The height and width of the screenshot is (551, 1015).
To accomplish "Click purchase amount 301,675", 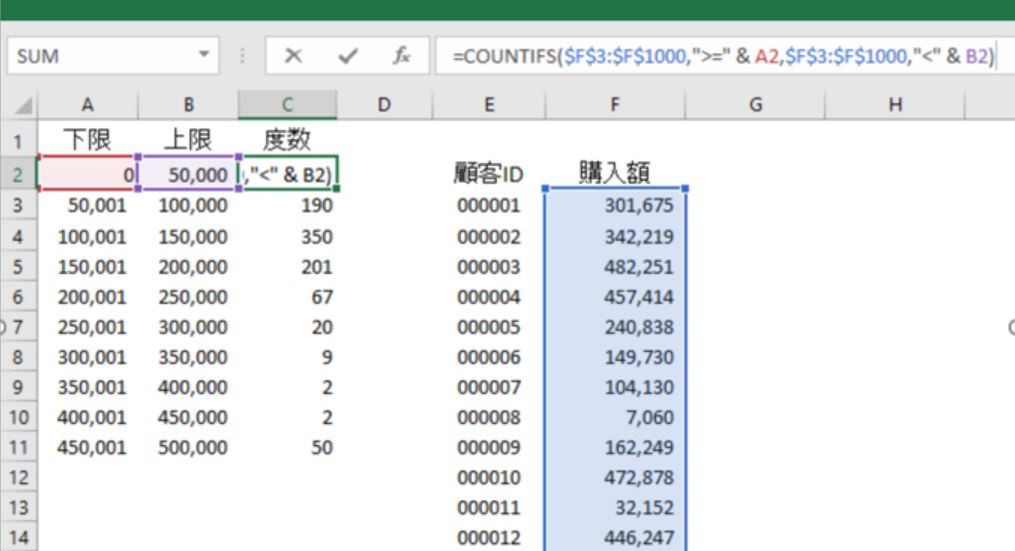I will 615,206.
